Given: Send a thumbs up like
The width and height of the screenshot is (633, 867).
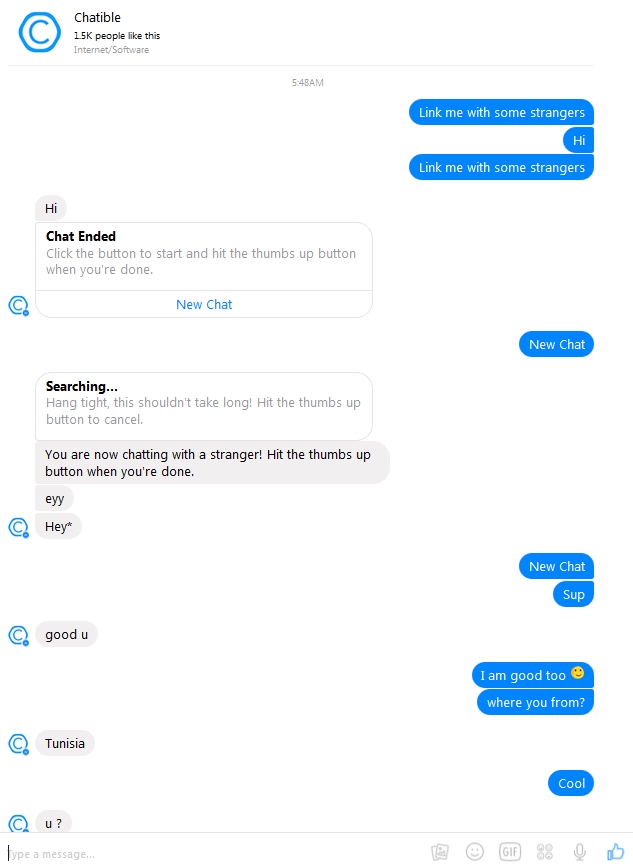Looking at the screenshot, I should (x=615, y=852).
